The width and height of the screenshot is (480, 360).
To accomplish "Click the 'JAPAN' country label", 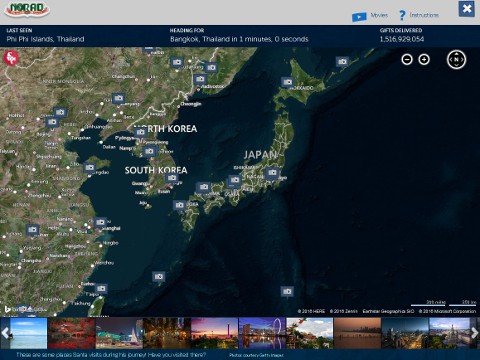I will click(x=260, y=155).
